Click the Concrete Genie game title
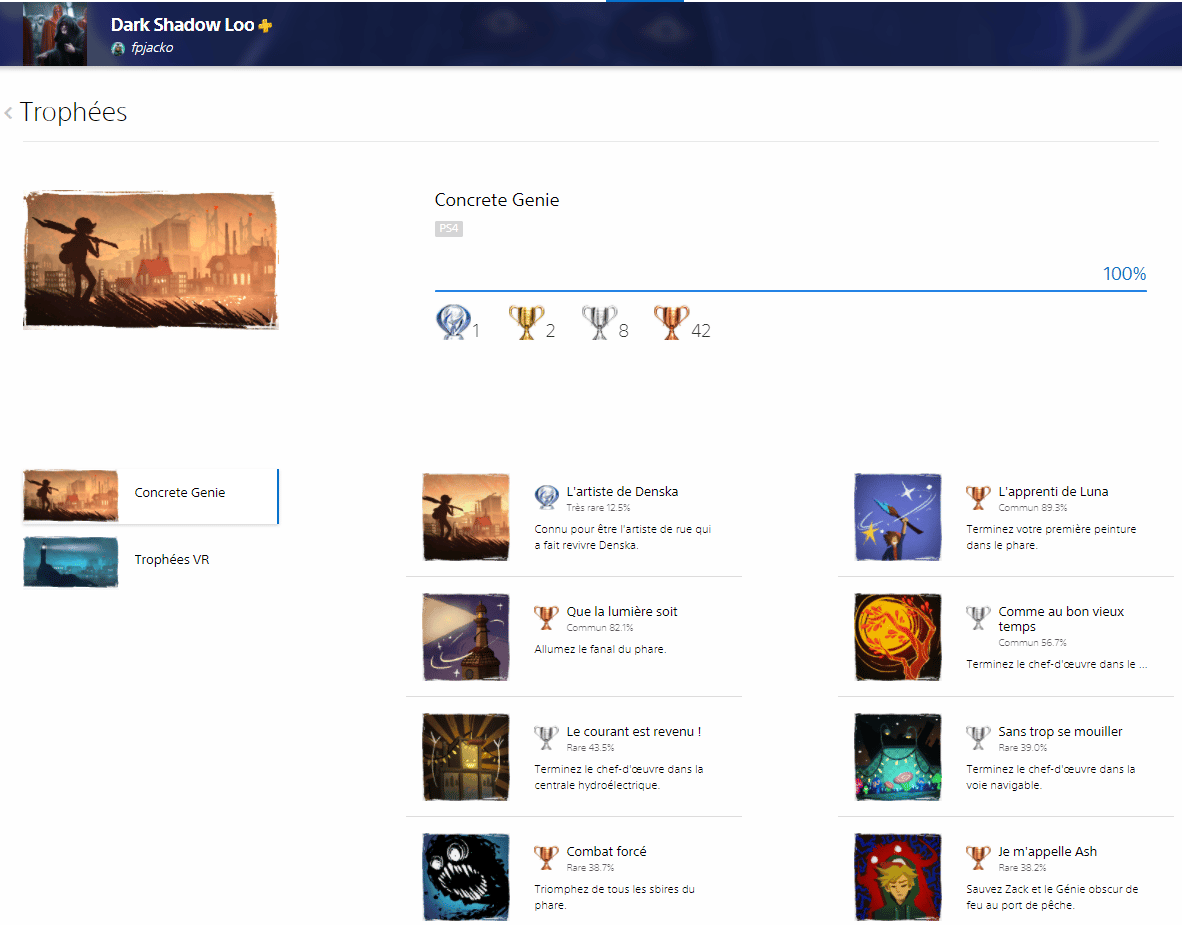1182x925 pixels. coord(497,200)
